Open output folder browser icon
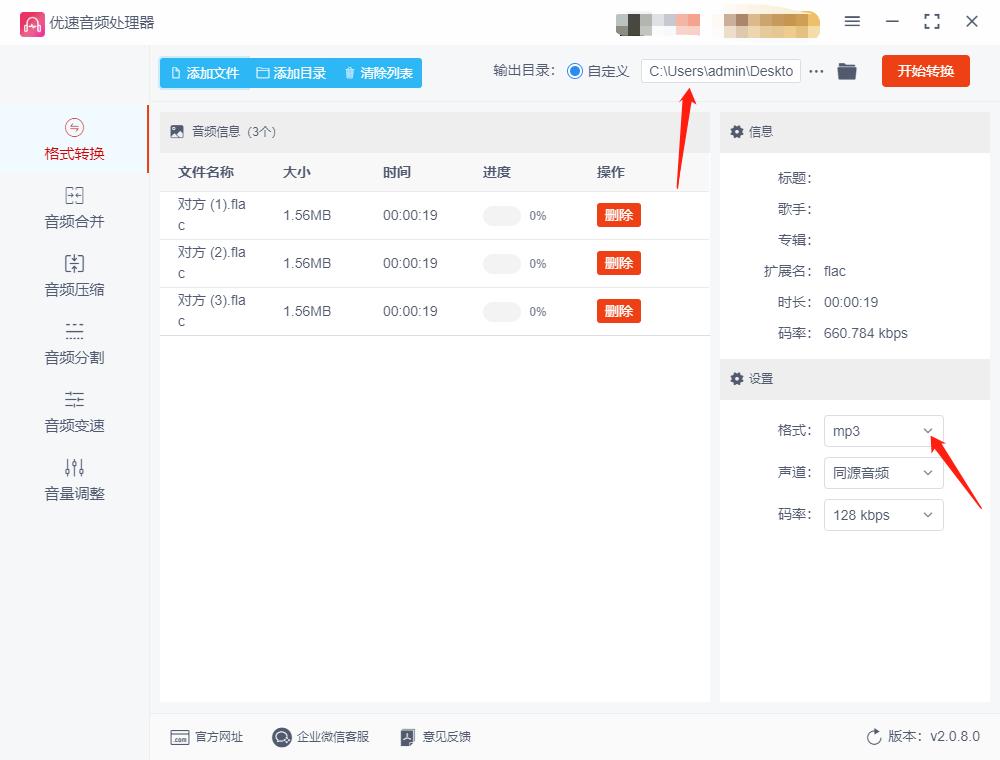The height and width of the screenshot is (760, 1000). pos(847,71)
